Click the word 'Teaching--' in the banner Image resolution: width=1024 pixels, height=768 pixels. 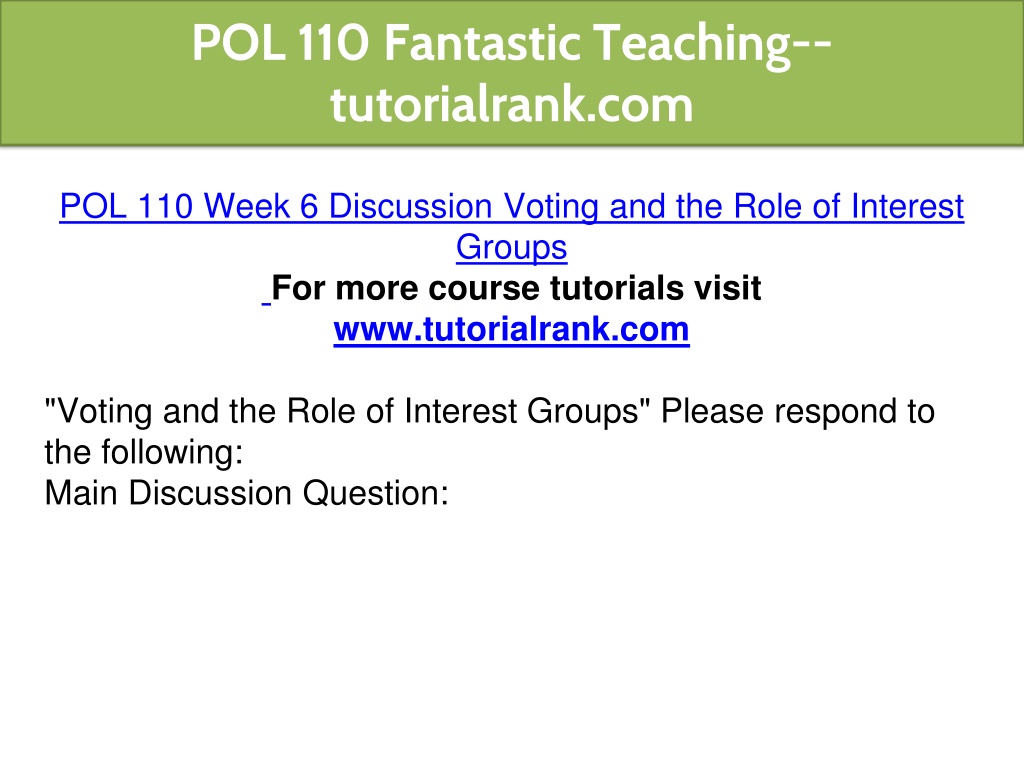pyautogui.click(x=712, y=44)
